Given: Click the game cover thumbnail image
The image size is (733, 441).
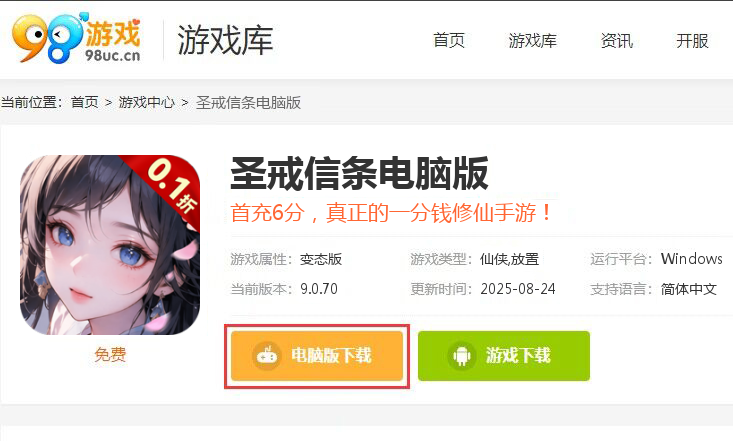Looking at the screenshot, I should [x=110, y=245].
